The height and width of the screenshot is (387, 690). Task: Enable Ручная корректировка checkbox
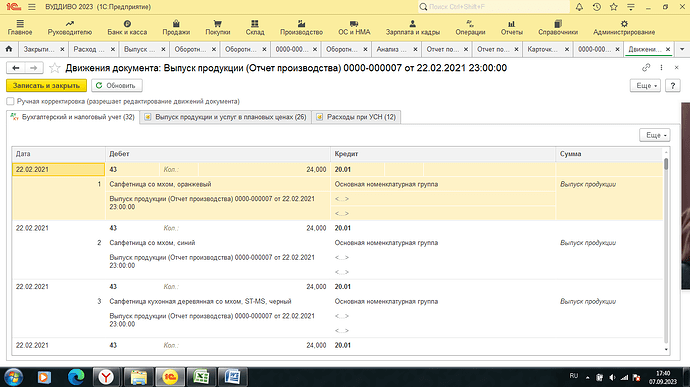(10, 101)
